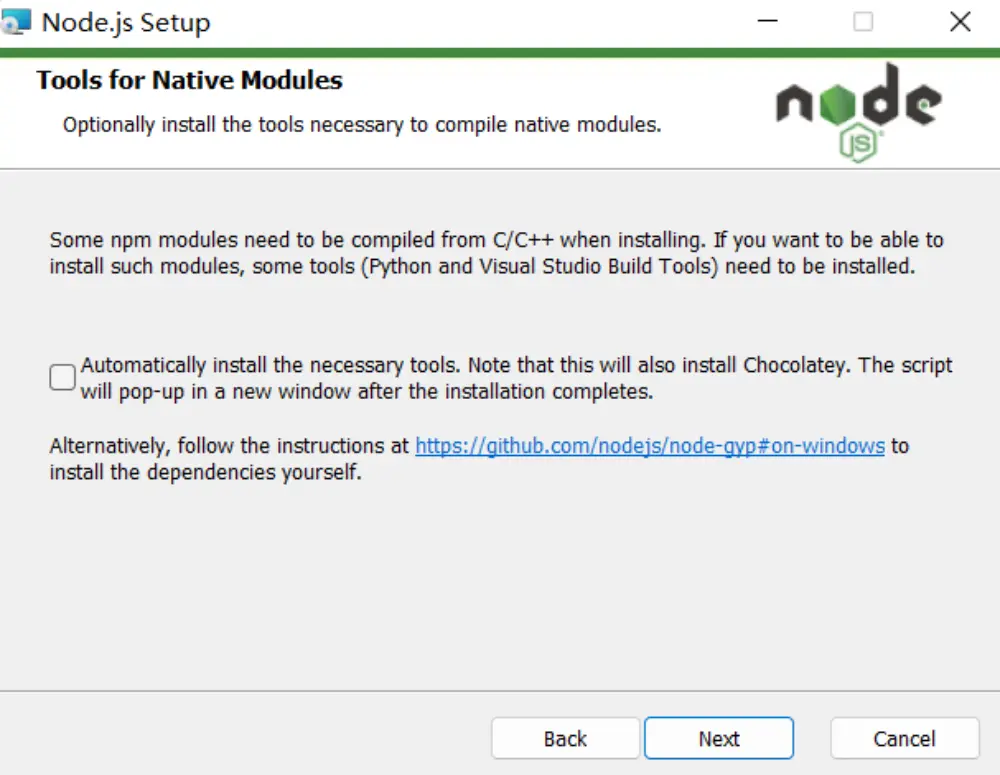Click the 'install the dependencies yourself' text line

point(205,472)
